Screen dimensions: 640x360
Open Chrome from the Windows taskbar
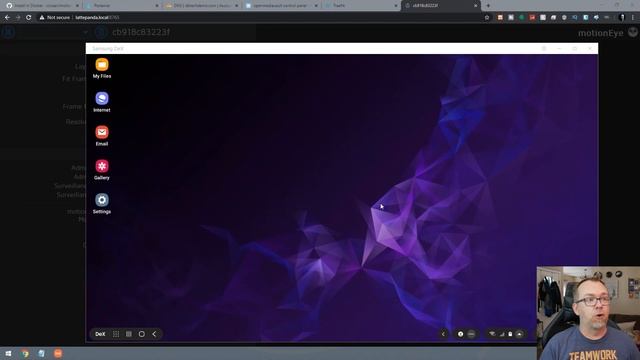coord(25,353)
